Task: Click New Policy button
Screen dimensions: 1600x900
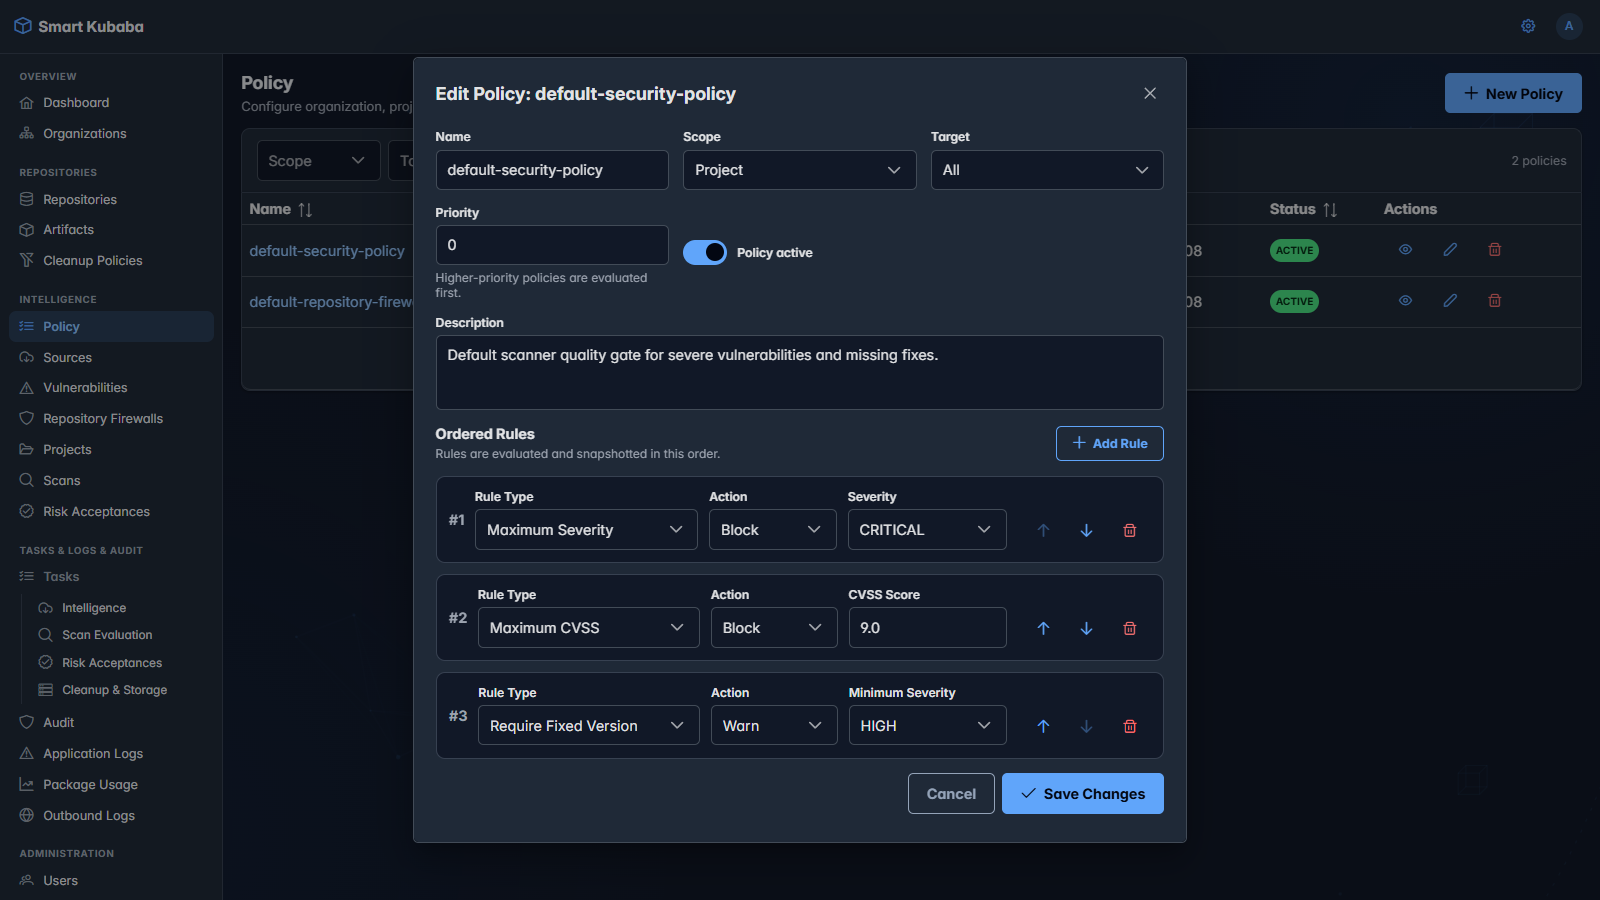Action: [1513, 93]
